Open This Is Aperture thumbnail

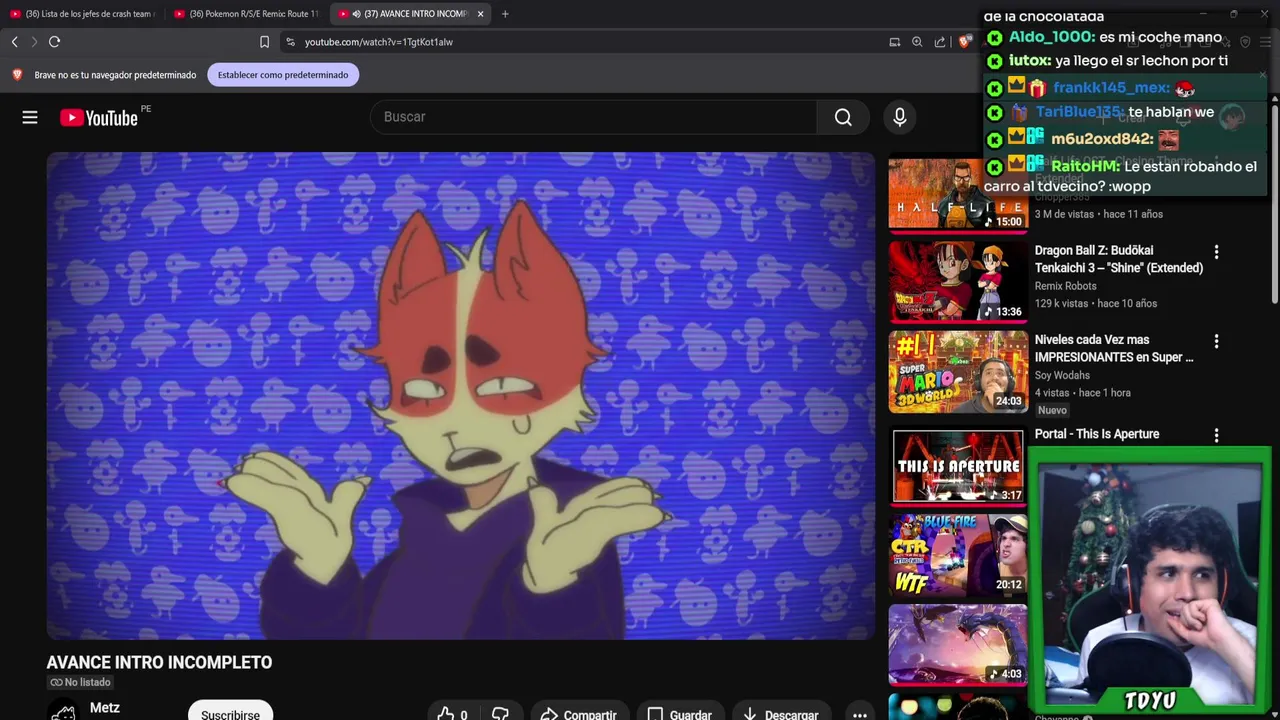(x=958, y=466)
